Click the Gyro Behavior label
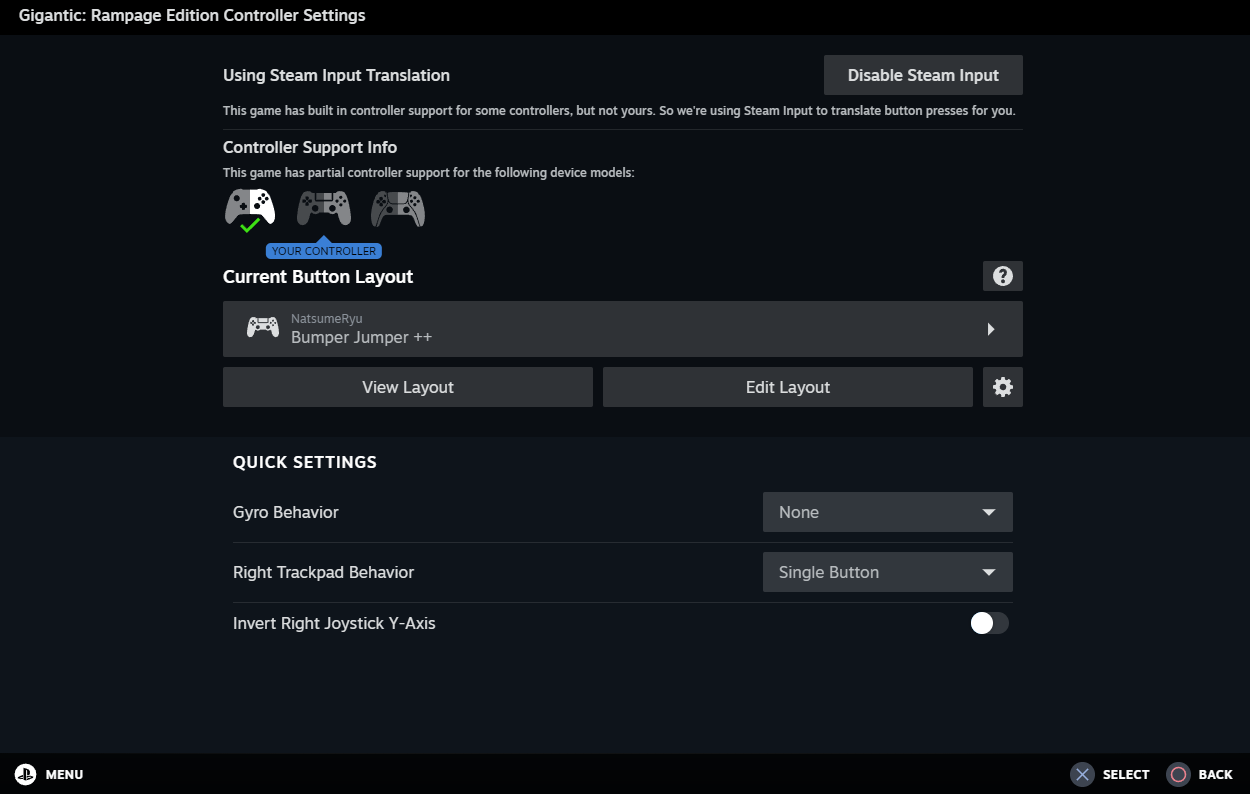 click(286, 513)
